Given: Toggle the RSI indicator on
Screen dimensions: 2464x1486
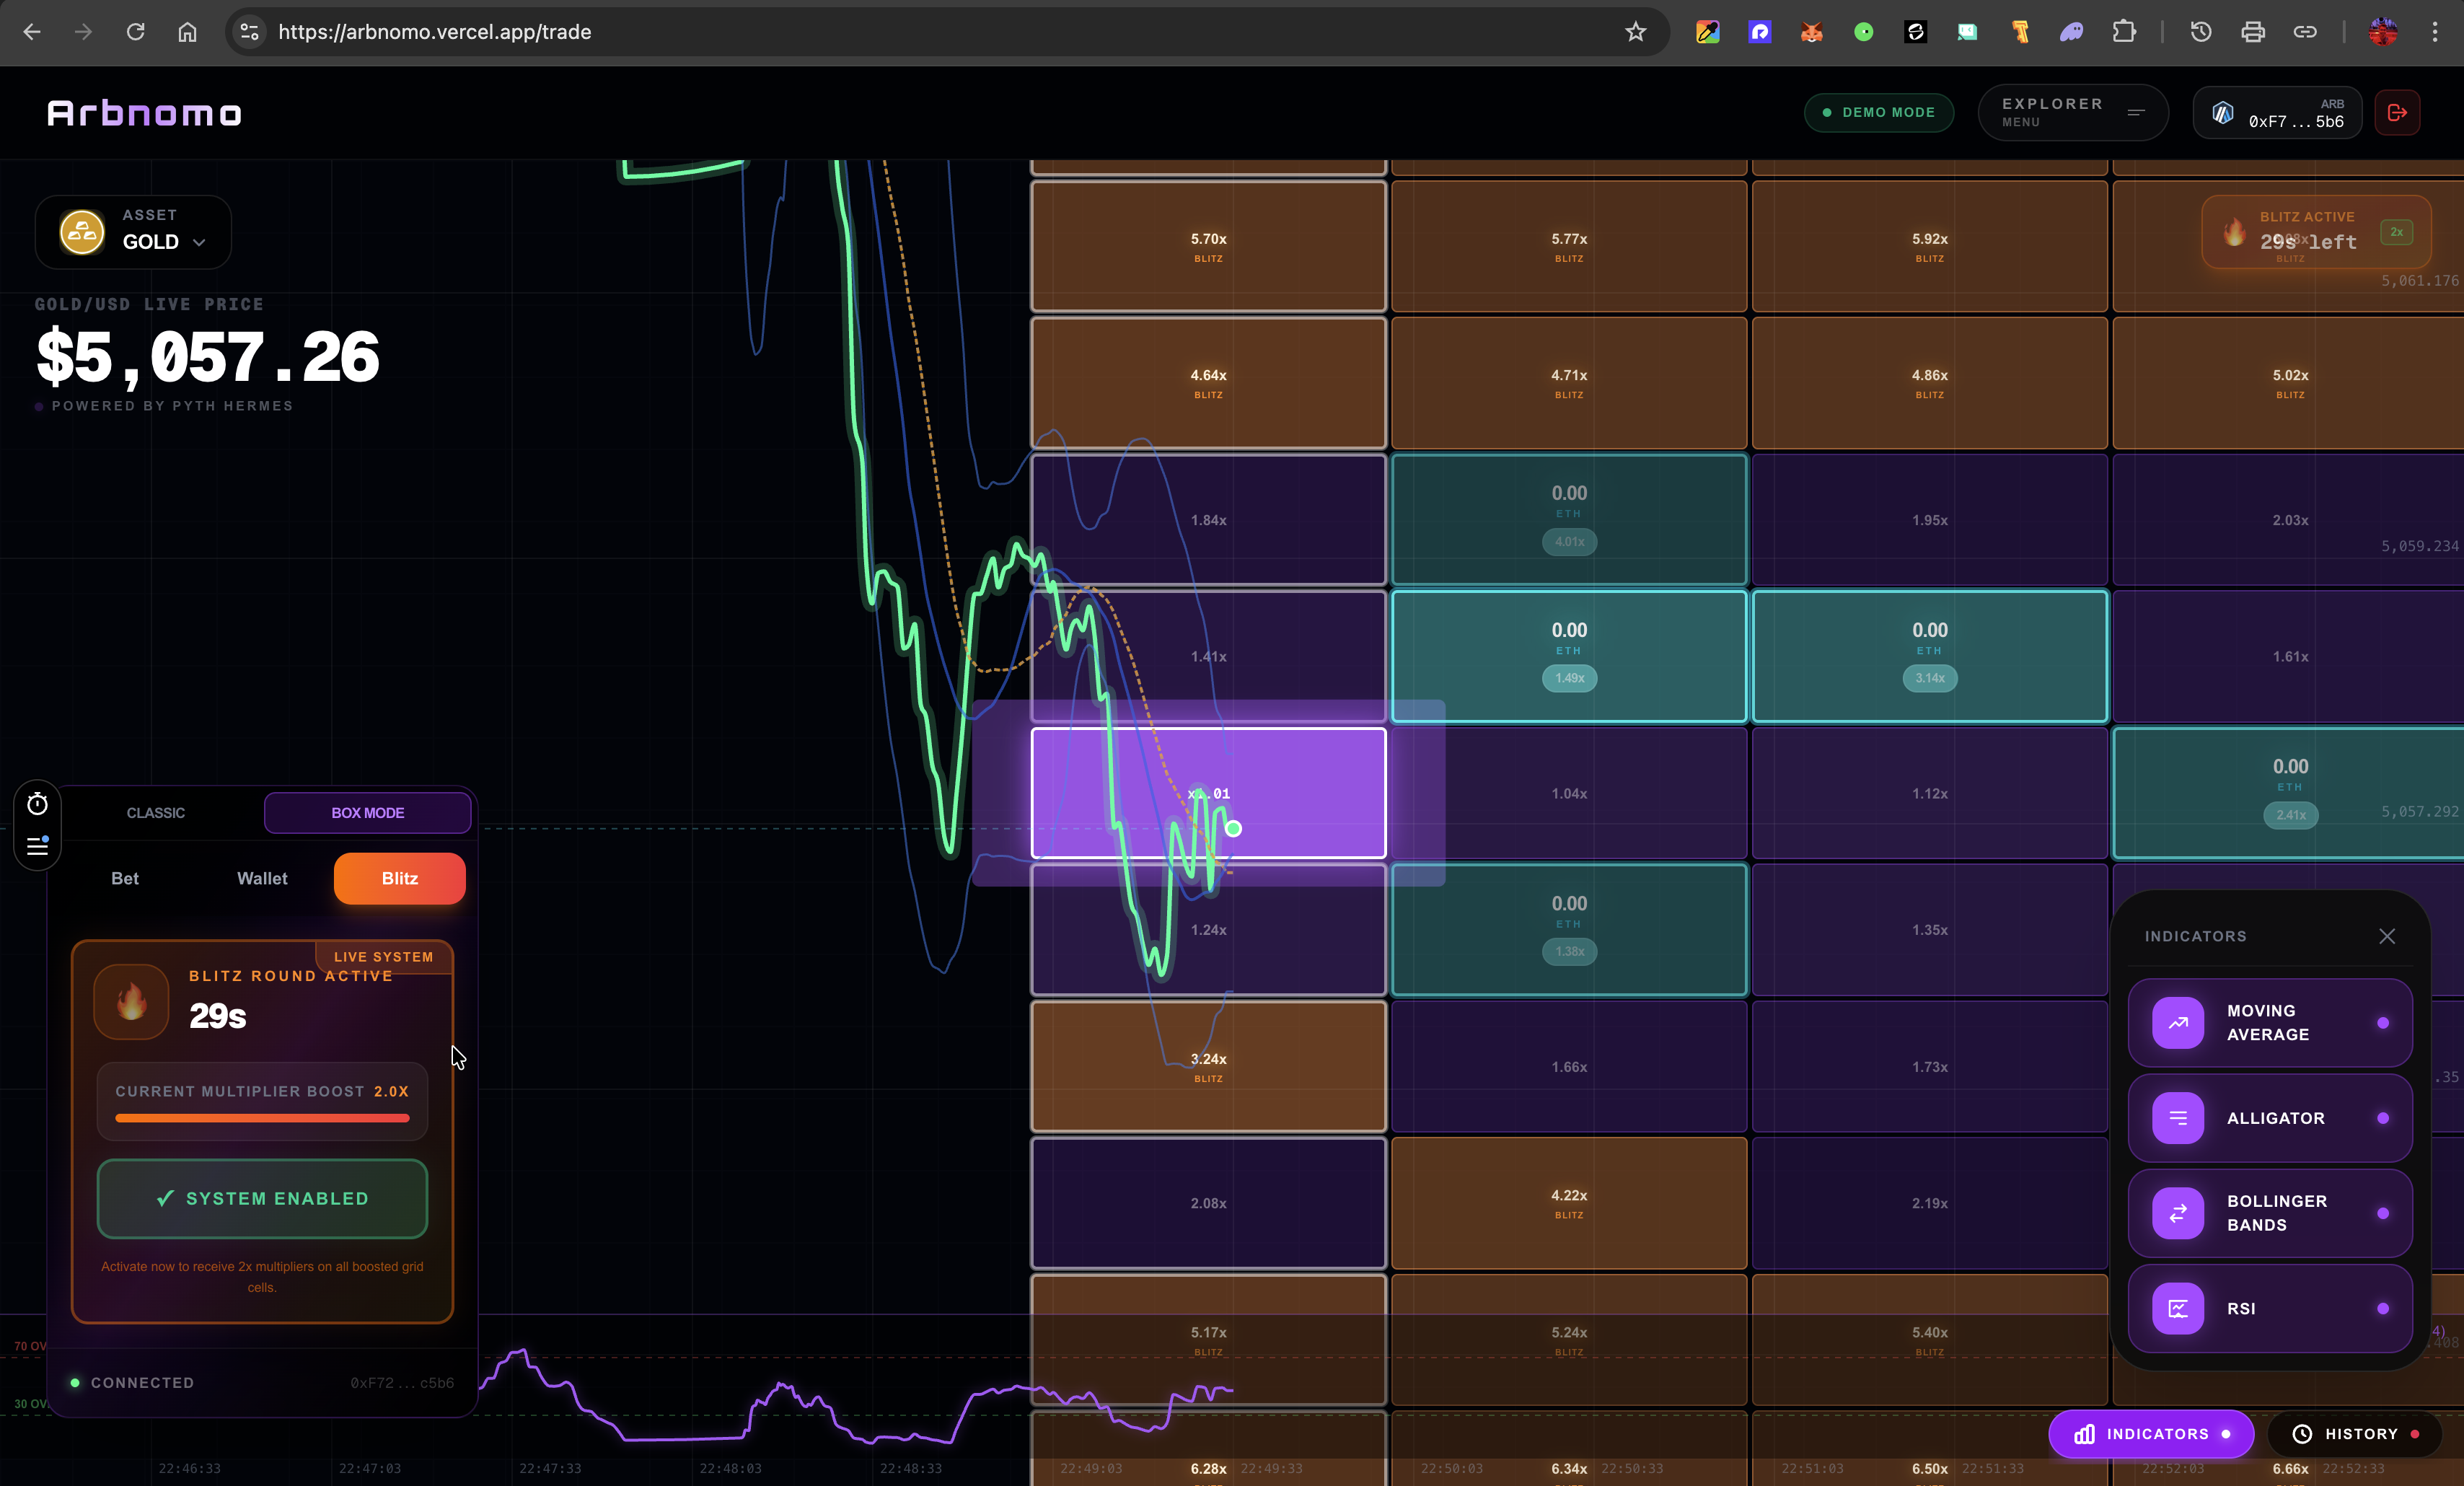Looking at the screenshot, I should (x=2382, y=1308).
